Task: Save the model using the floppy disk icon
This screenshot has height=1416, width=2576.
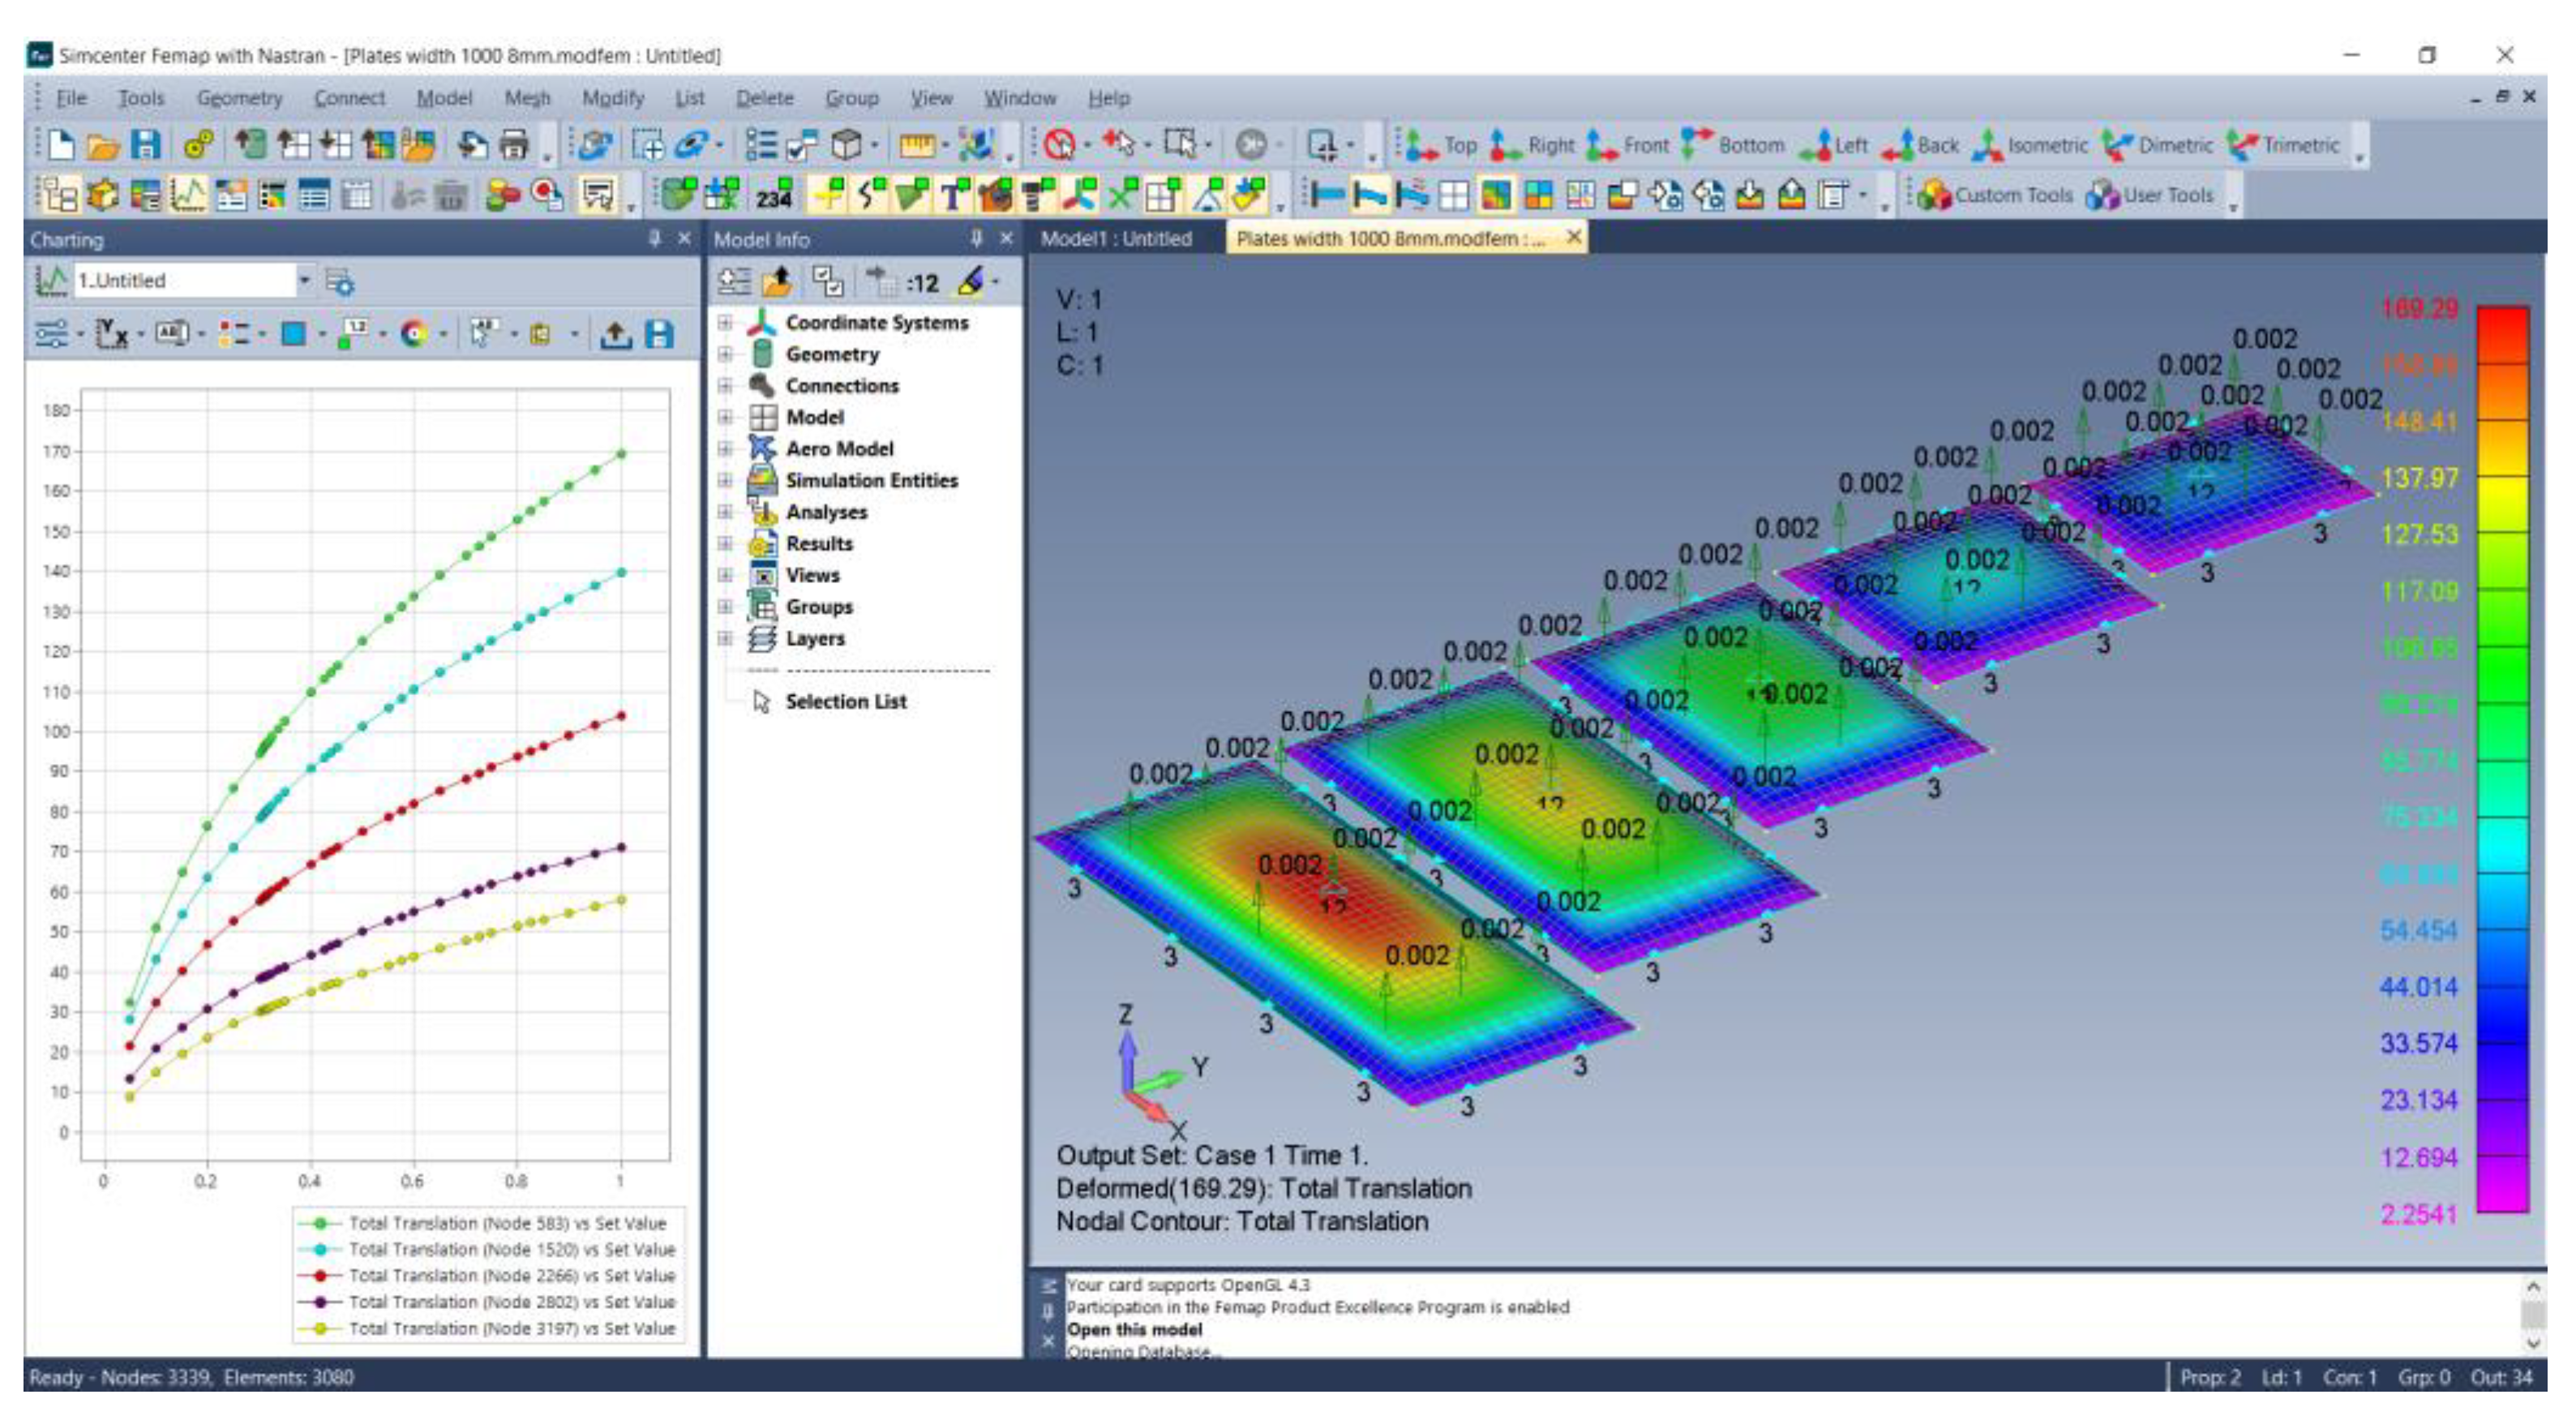Action: [145, 145]
